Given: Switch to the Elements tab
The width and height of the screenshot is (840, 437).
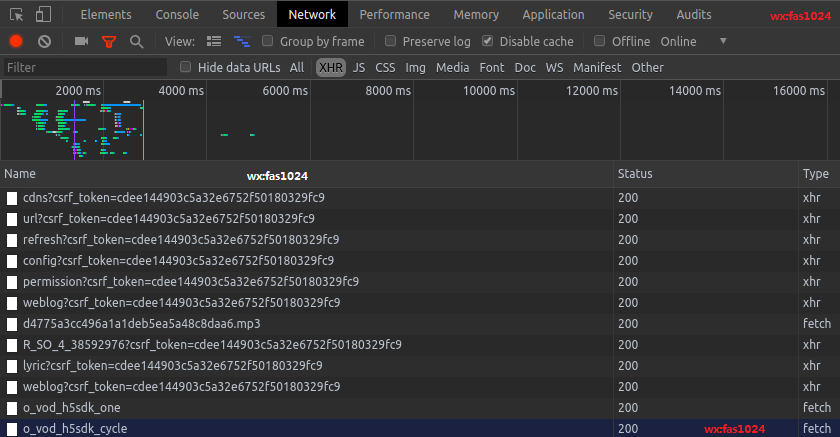Looking at the screenshot, I should pyautogui.click(x=106, y=14).
